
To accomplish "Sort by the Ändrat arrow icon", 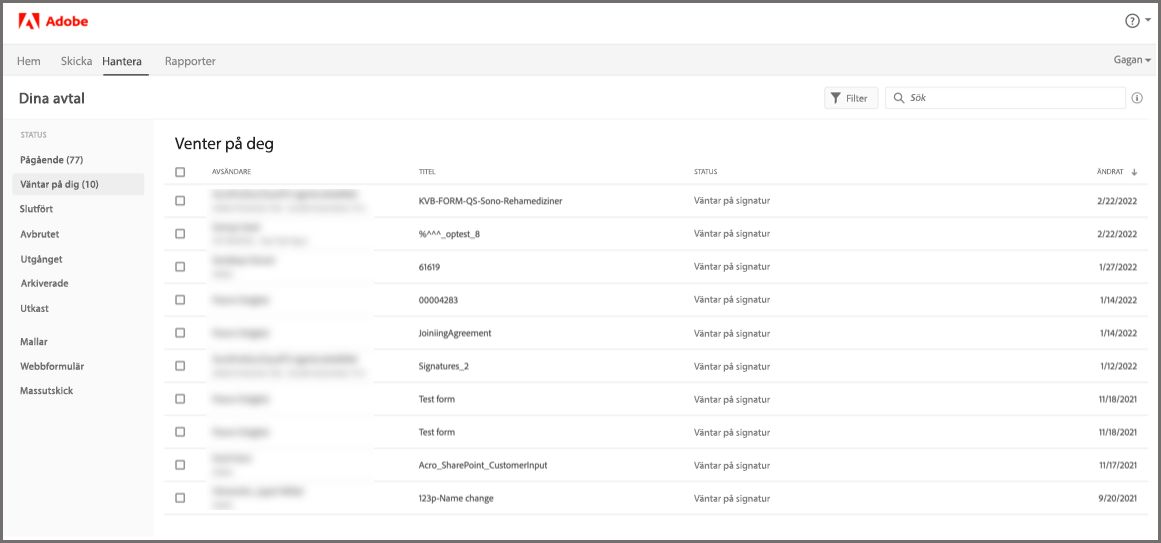I will 1134,172.
